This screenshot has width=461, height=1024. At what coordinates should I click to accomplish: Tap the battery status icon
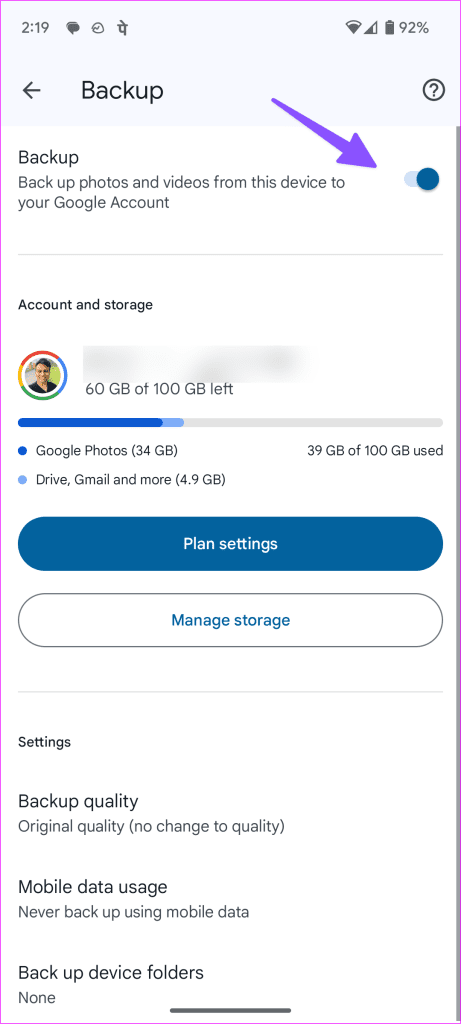(x=390, y=27)
